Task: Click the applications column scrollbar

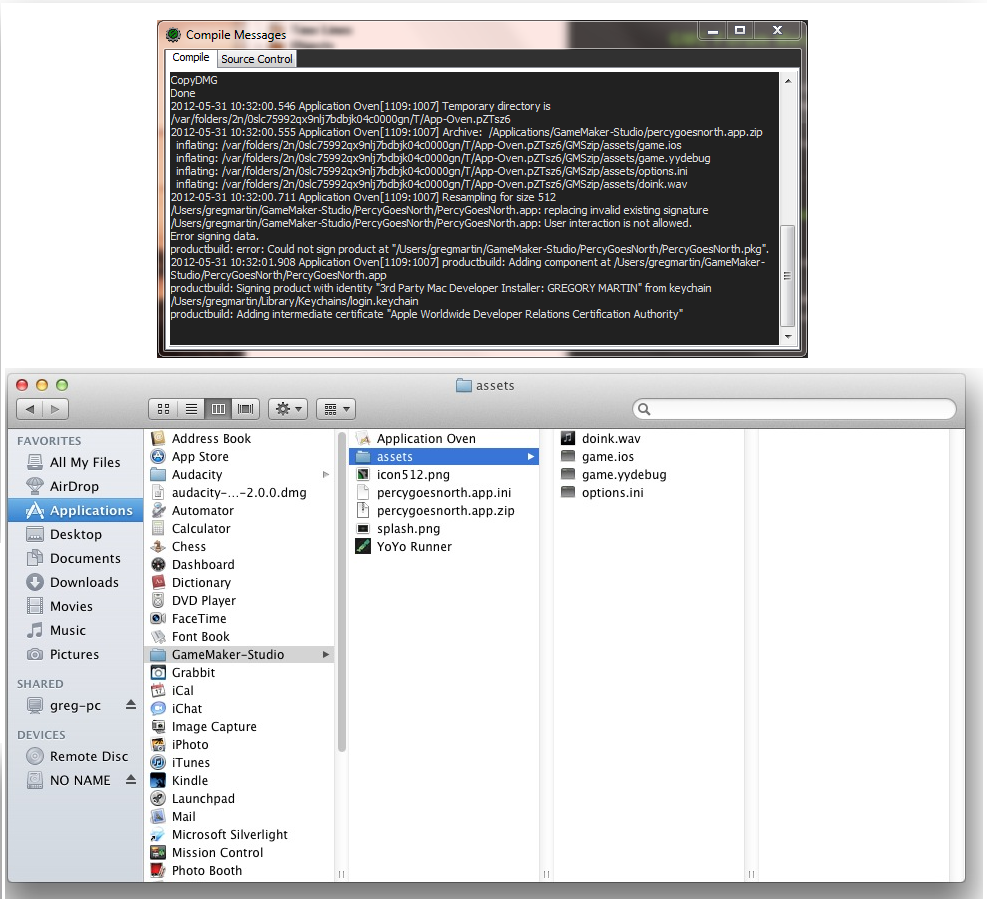Action: coord(342,592)
